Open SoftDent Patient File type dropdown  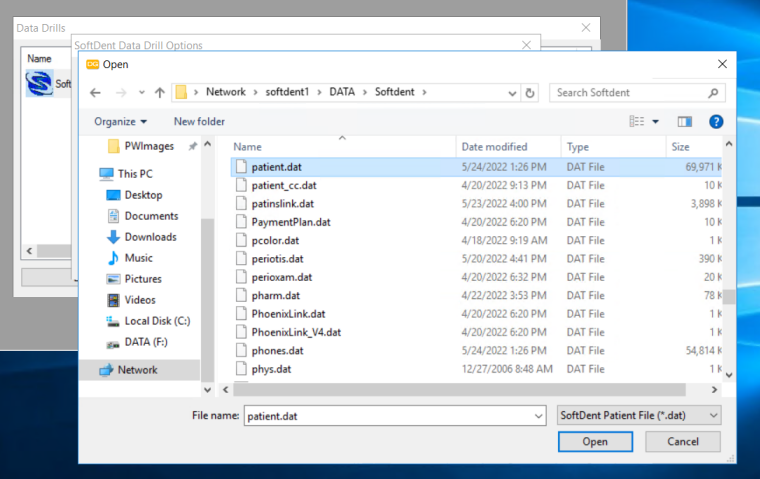pos(639,415)
